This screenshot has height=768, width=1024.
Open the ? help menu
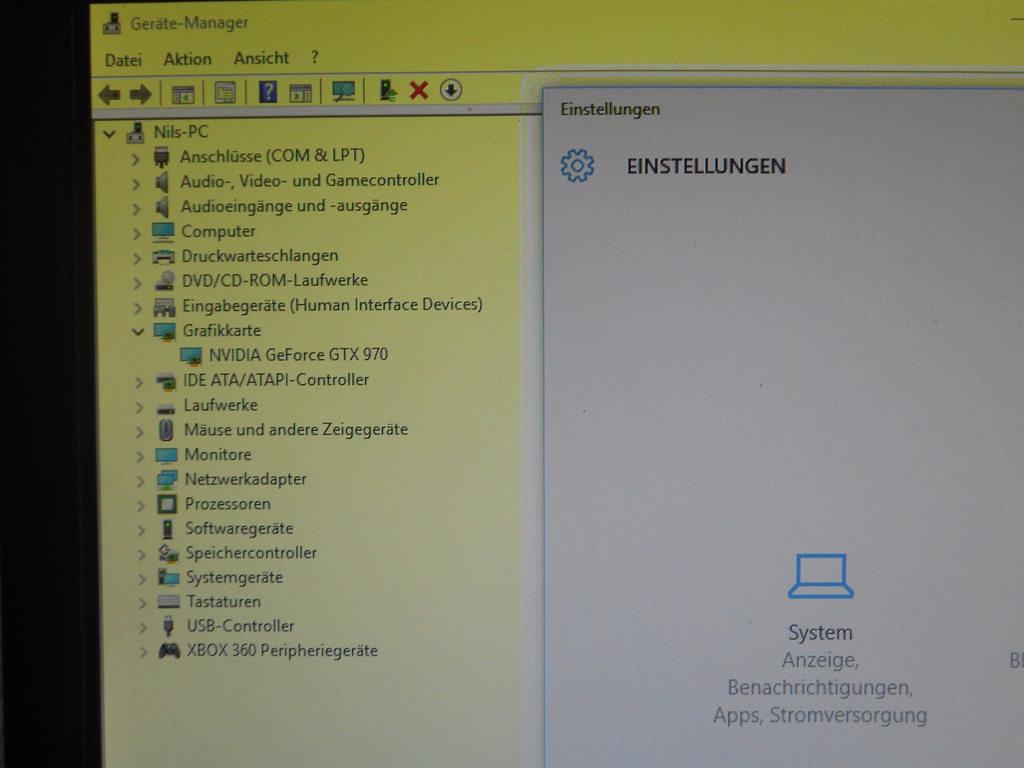(x=315, y=57)
